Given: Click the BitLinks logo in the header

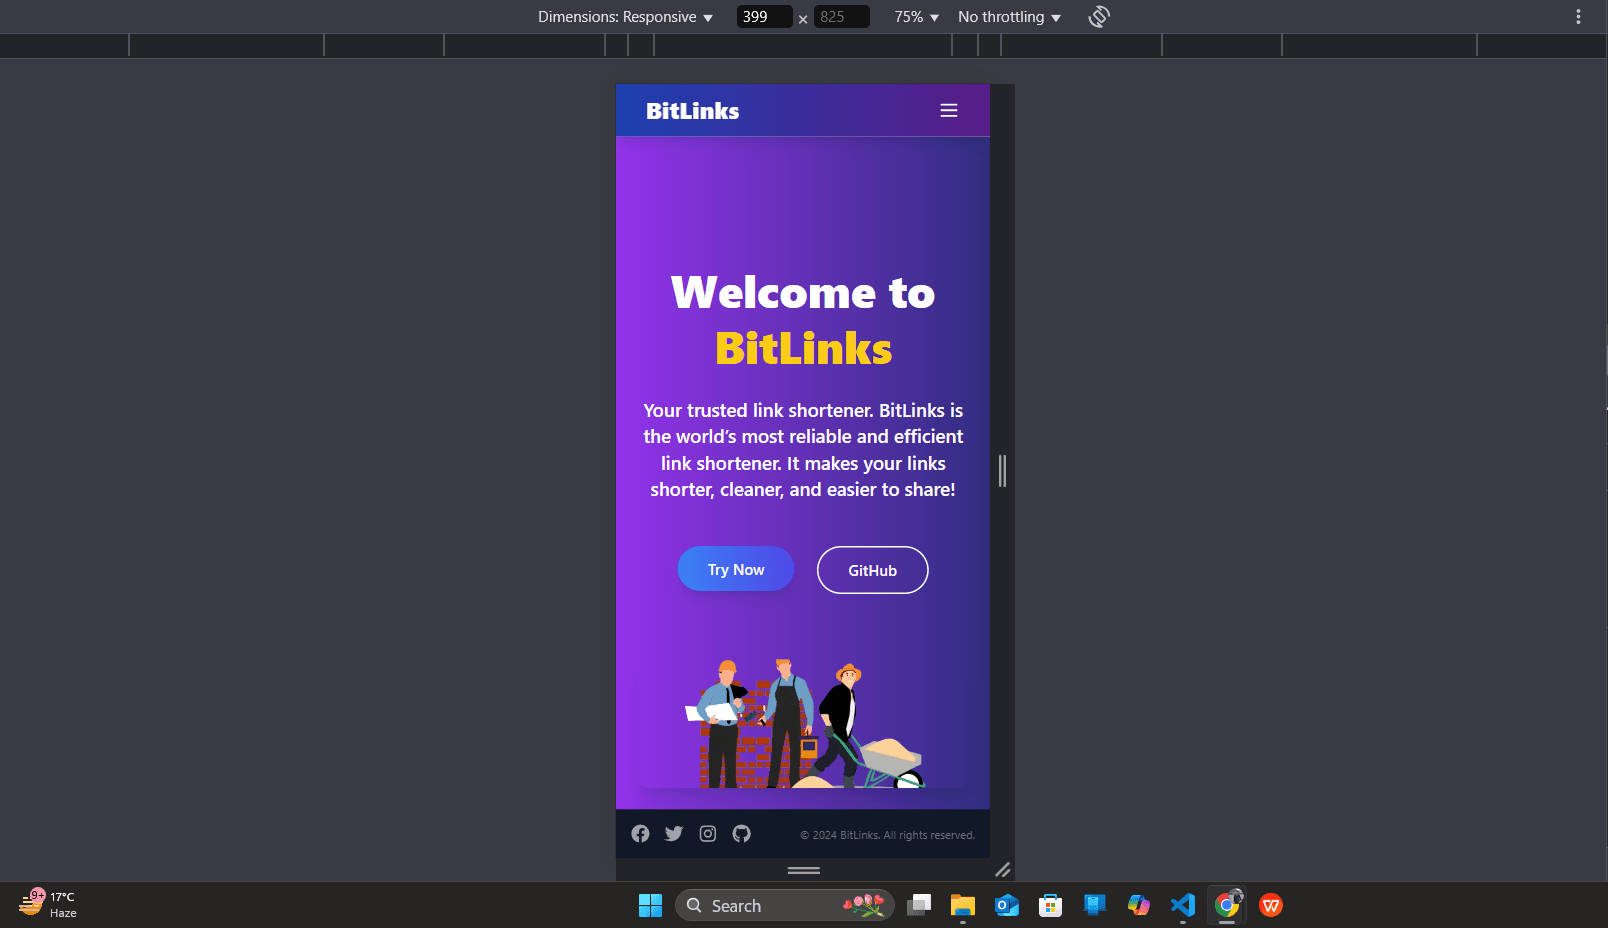Looking at the screenshot, I should tap(692, 110).
